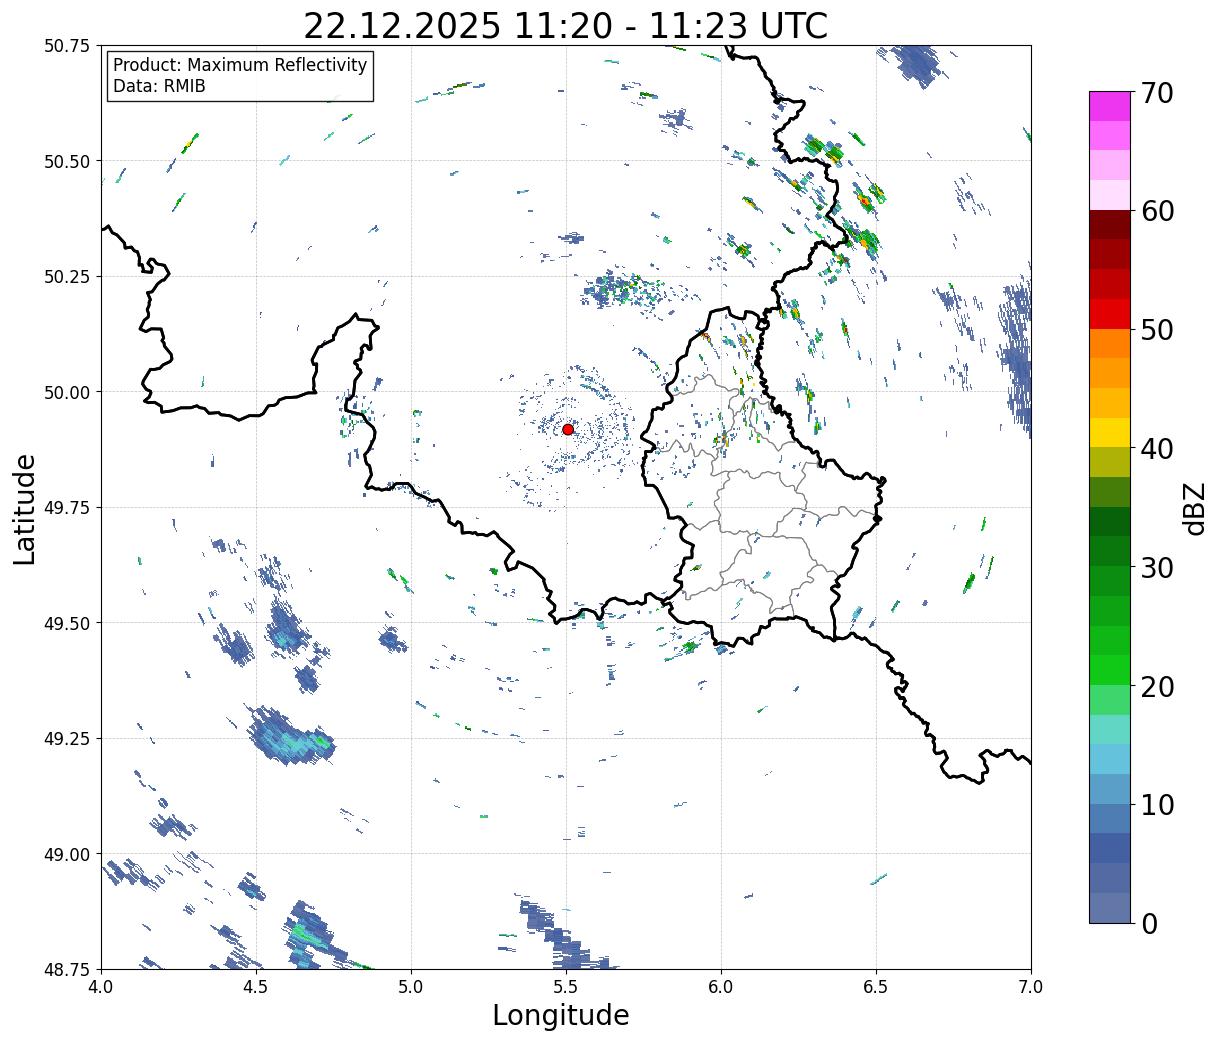The height and width of the screenshot is (1040, 1219).
Task: Click the 48.75 latitude tick label
Action: [67, 969]
